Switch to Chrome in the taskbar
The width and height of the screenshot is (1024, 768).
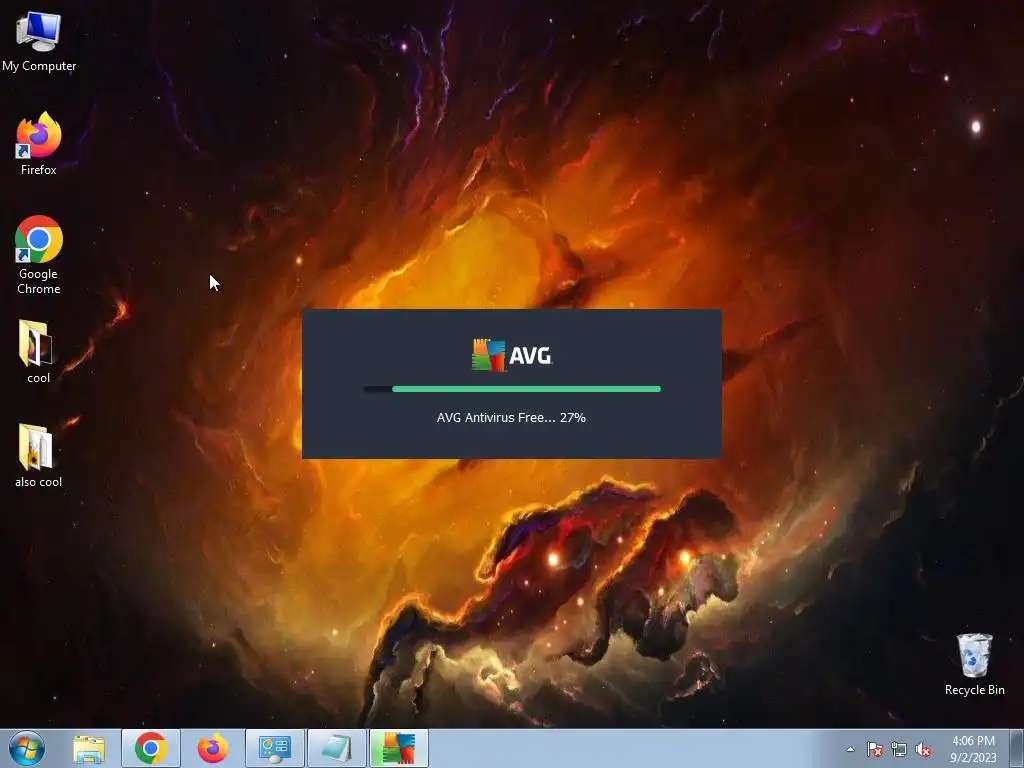(x=151, y=748)
